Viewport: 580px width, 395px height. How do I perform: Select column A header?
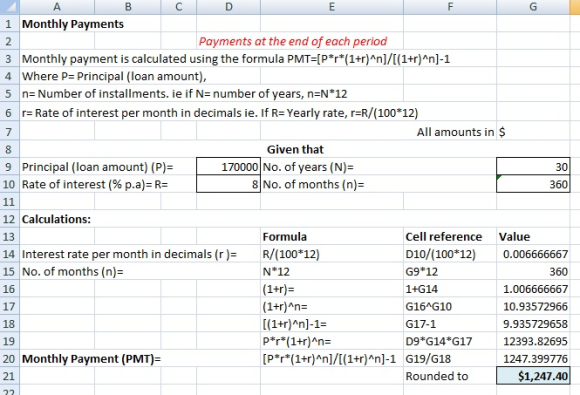pyautogui.click(x=57, y=7)
